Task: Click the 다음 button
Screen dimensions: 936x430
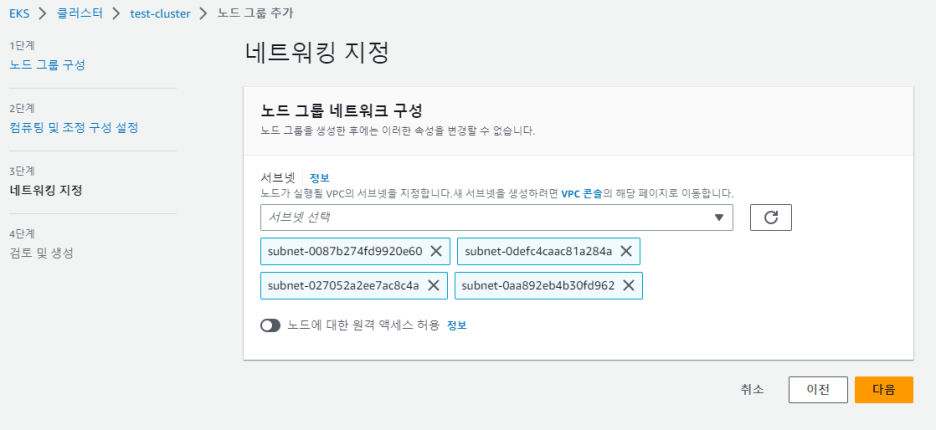Action: (x=883, y=390)
